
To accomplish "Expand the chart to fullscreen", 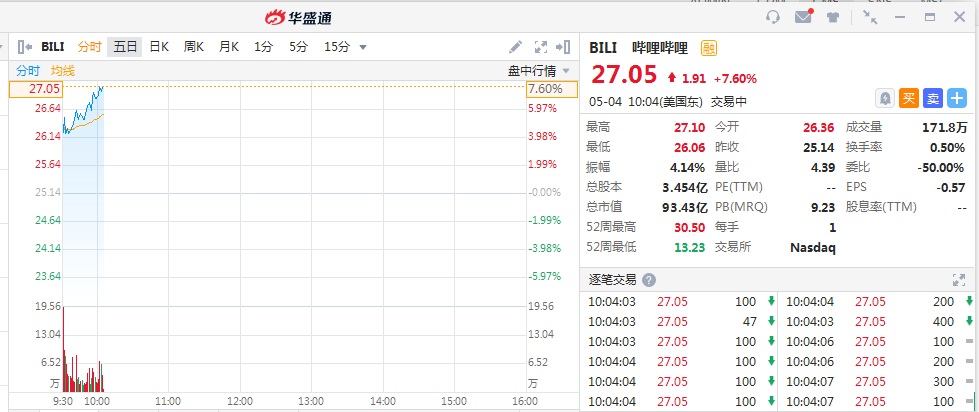I will (541, 46).
